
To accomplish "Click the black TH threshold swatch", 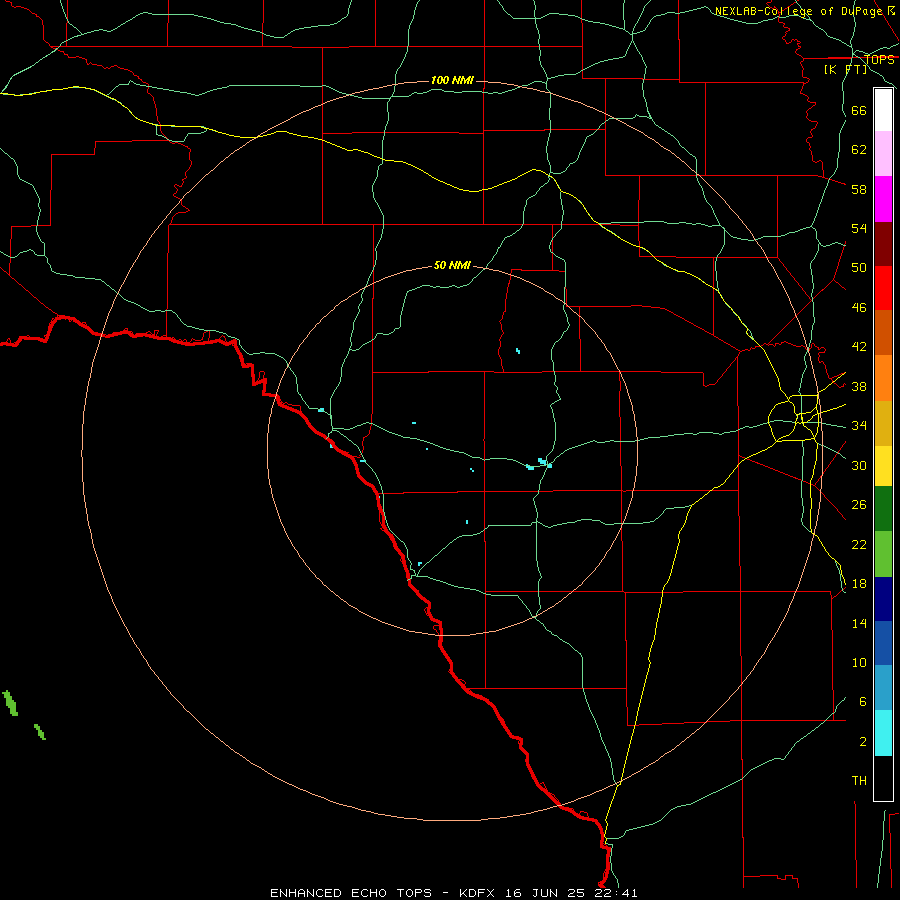I will (x=883, y=778).
